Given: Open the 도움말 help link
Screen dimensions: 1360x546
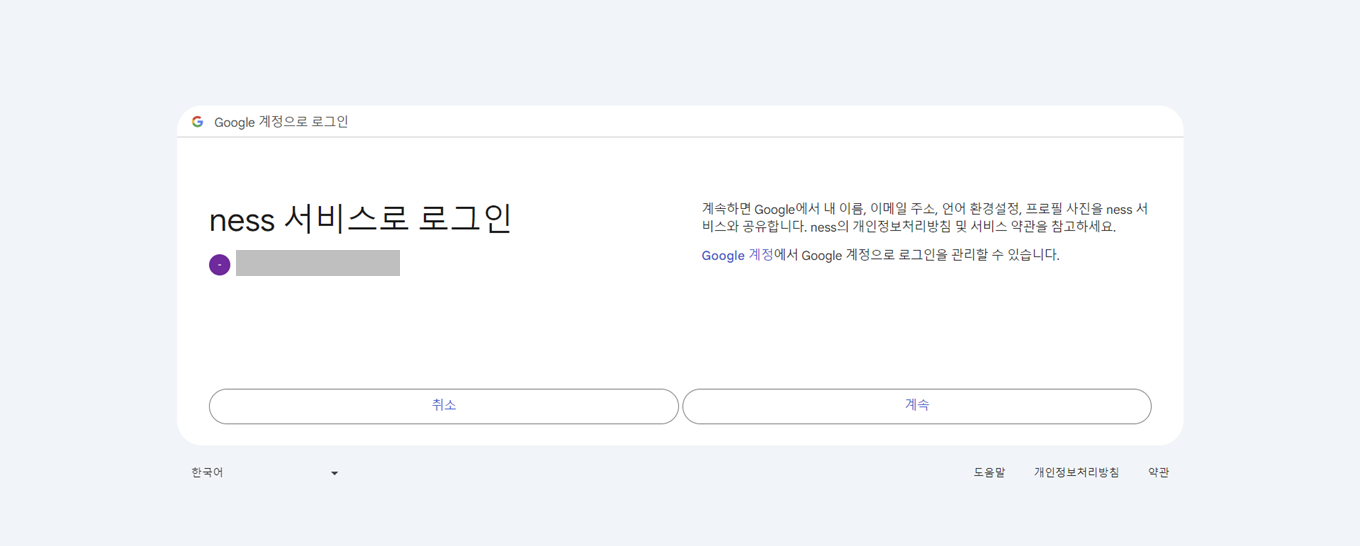Looking at the screenshot, I should 989,473.
